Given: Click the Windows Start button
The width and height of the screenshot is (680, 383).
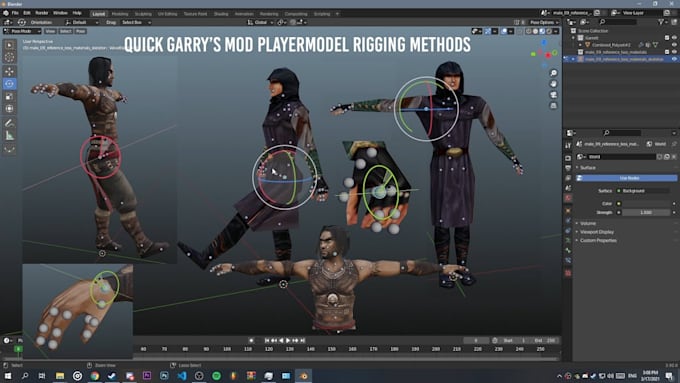Looking at the screenshot, I should coord(8,376).
